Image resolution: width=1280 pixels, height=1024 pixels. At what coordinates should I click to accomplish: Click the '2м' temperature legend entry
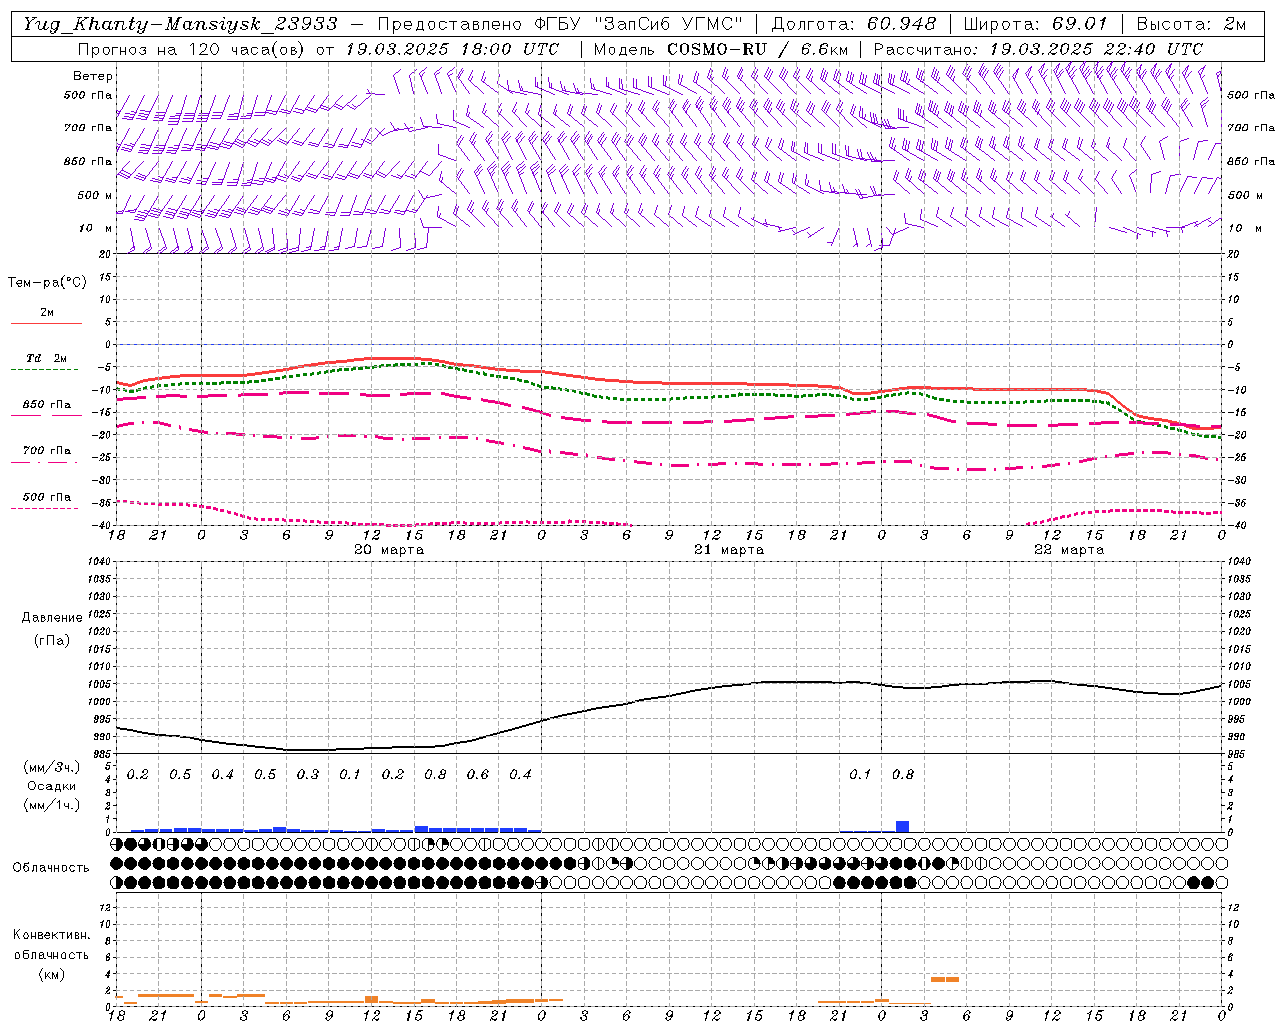47,313
